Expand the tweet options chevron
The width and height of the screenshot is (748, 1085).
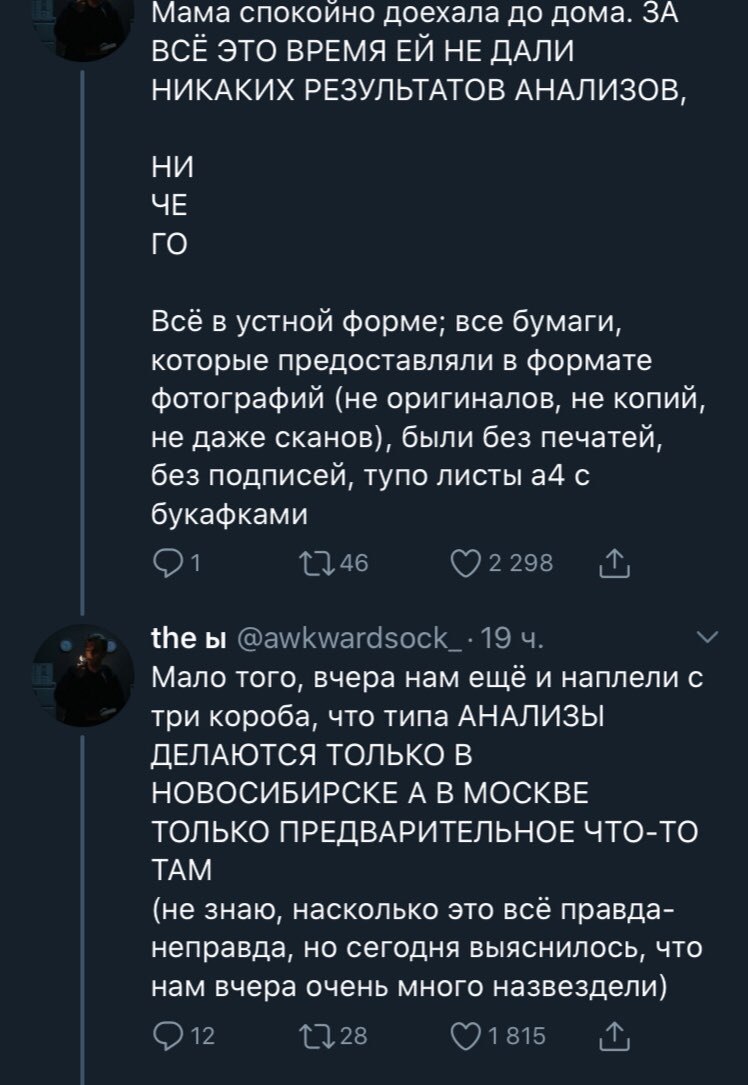705,637
